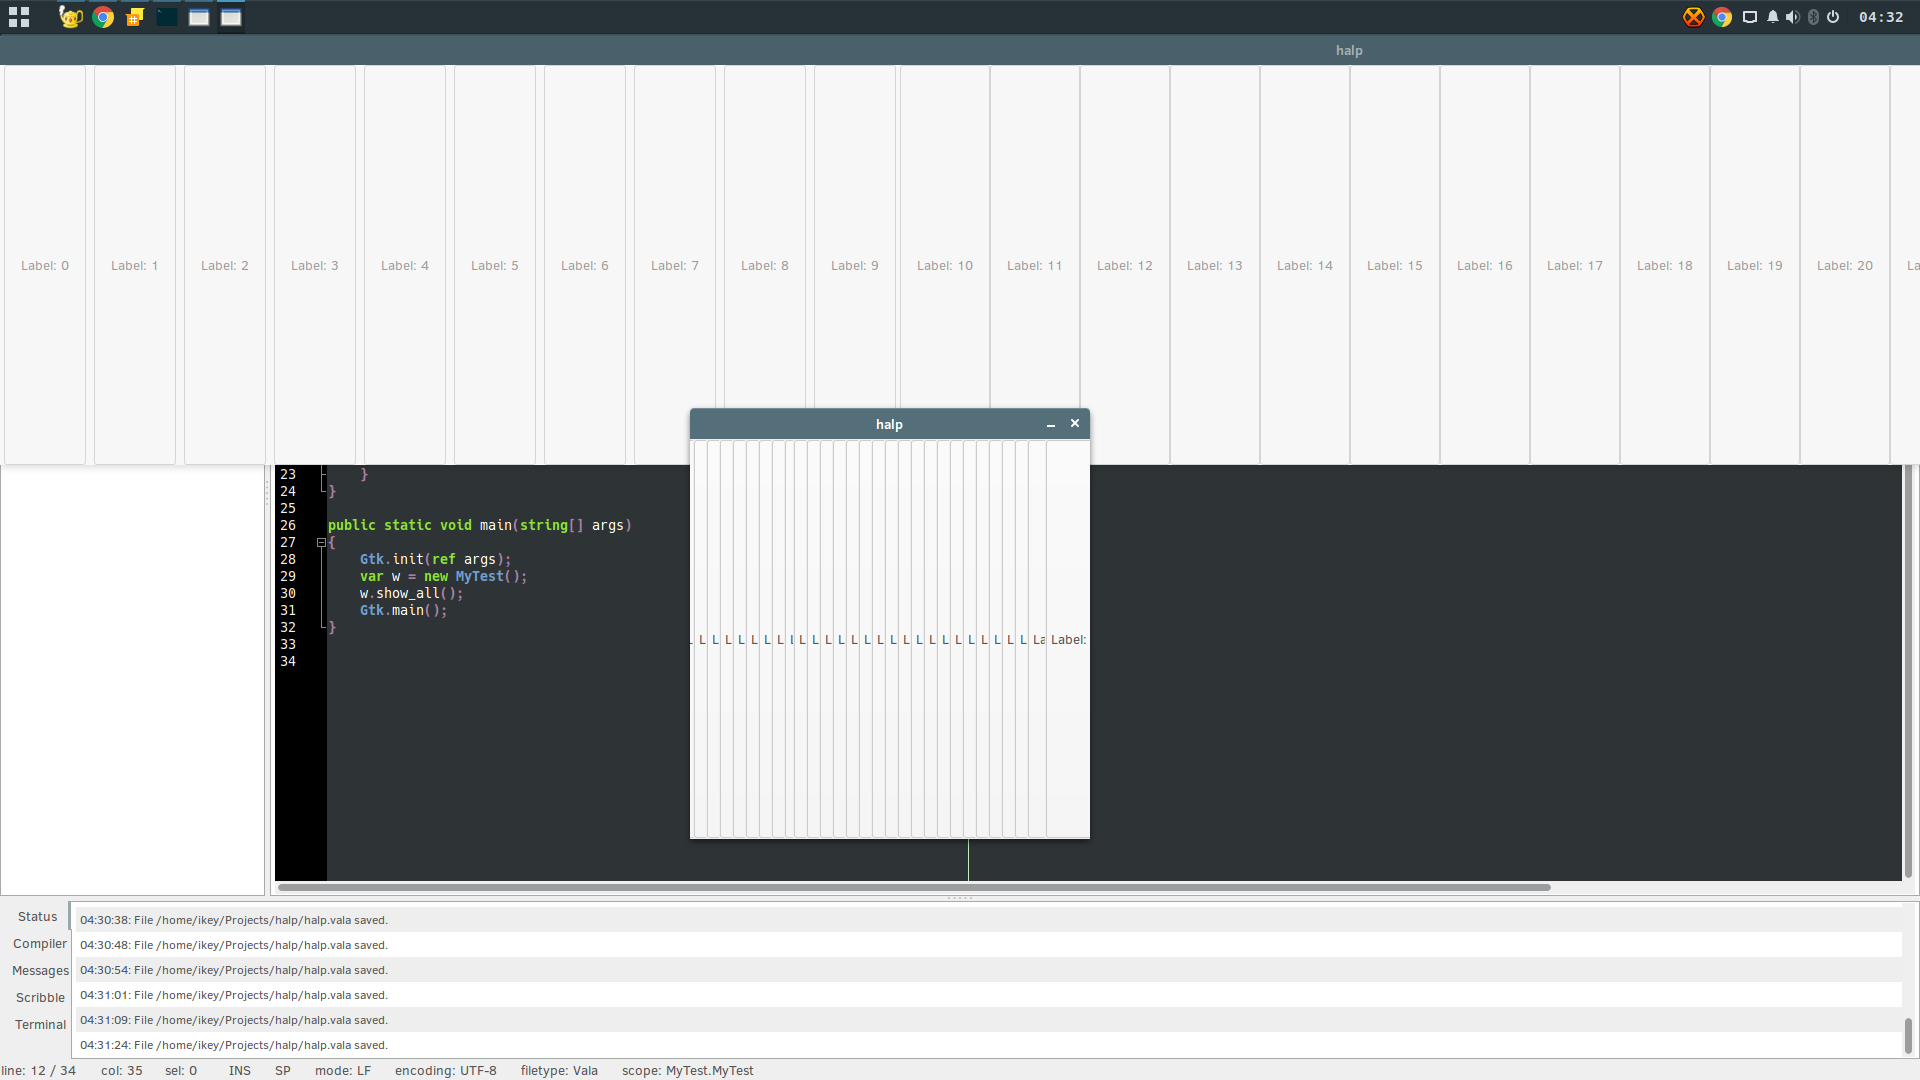Collapse the code fold at line 27

coord(322,543)
